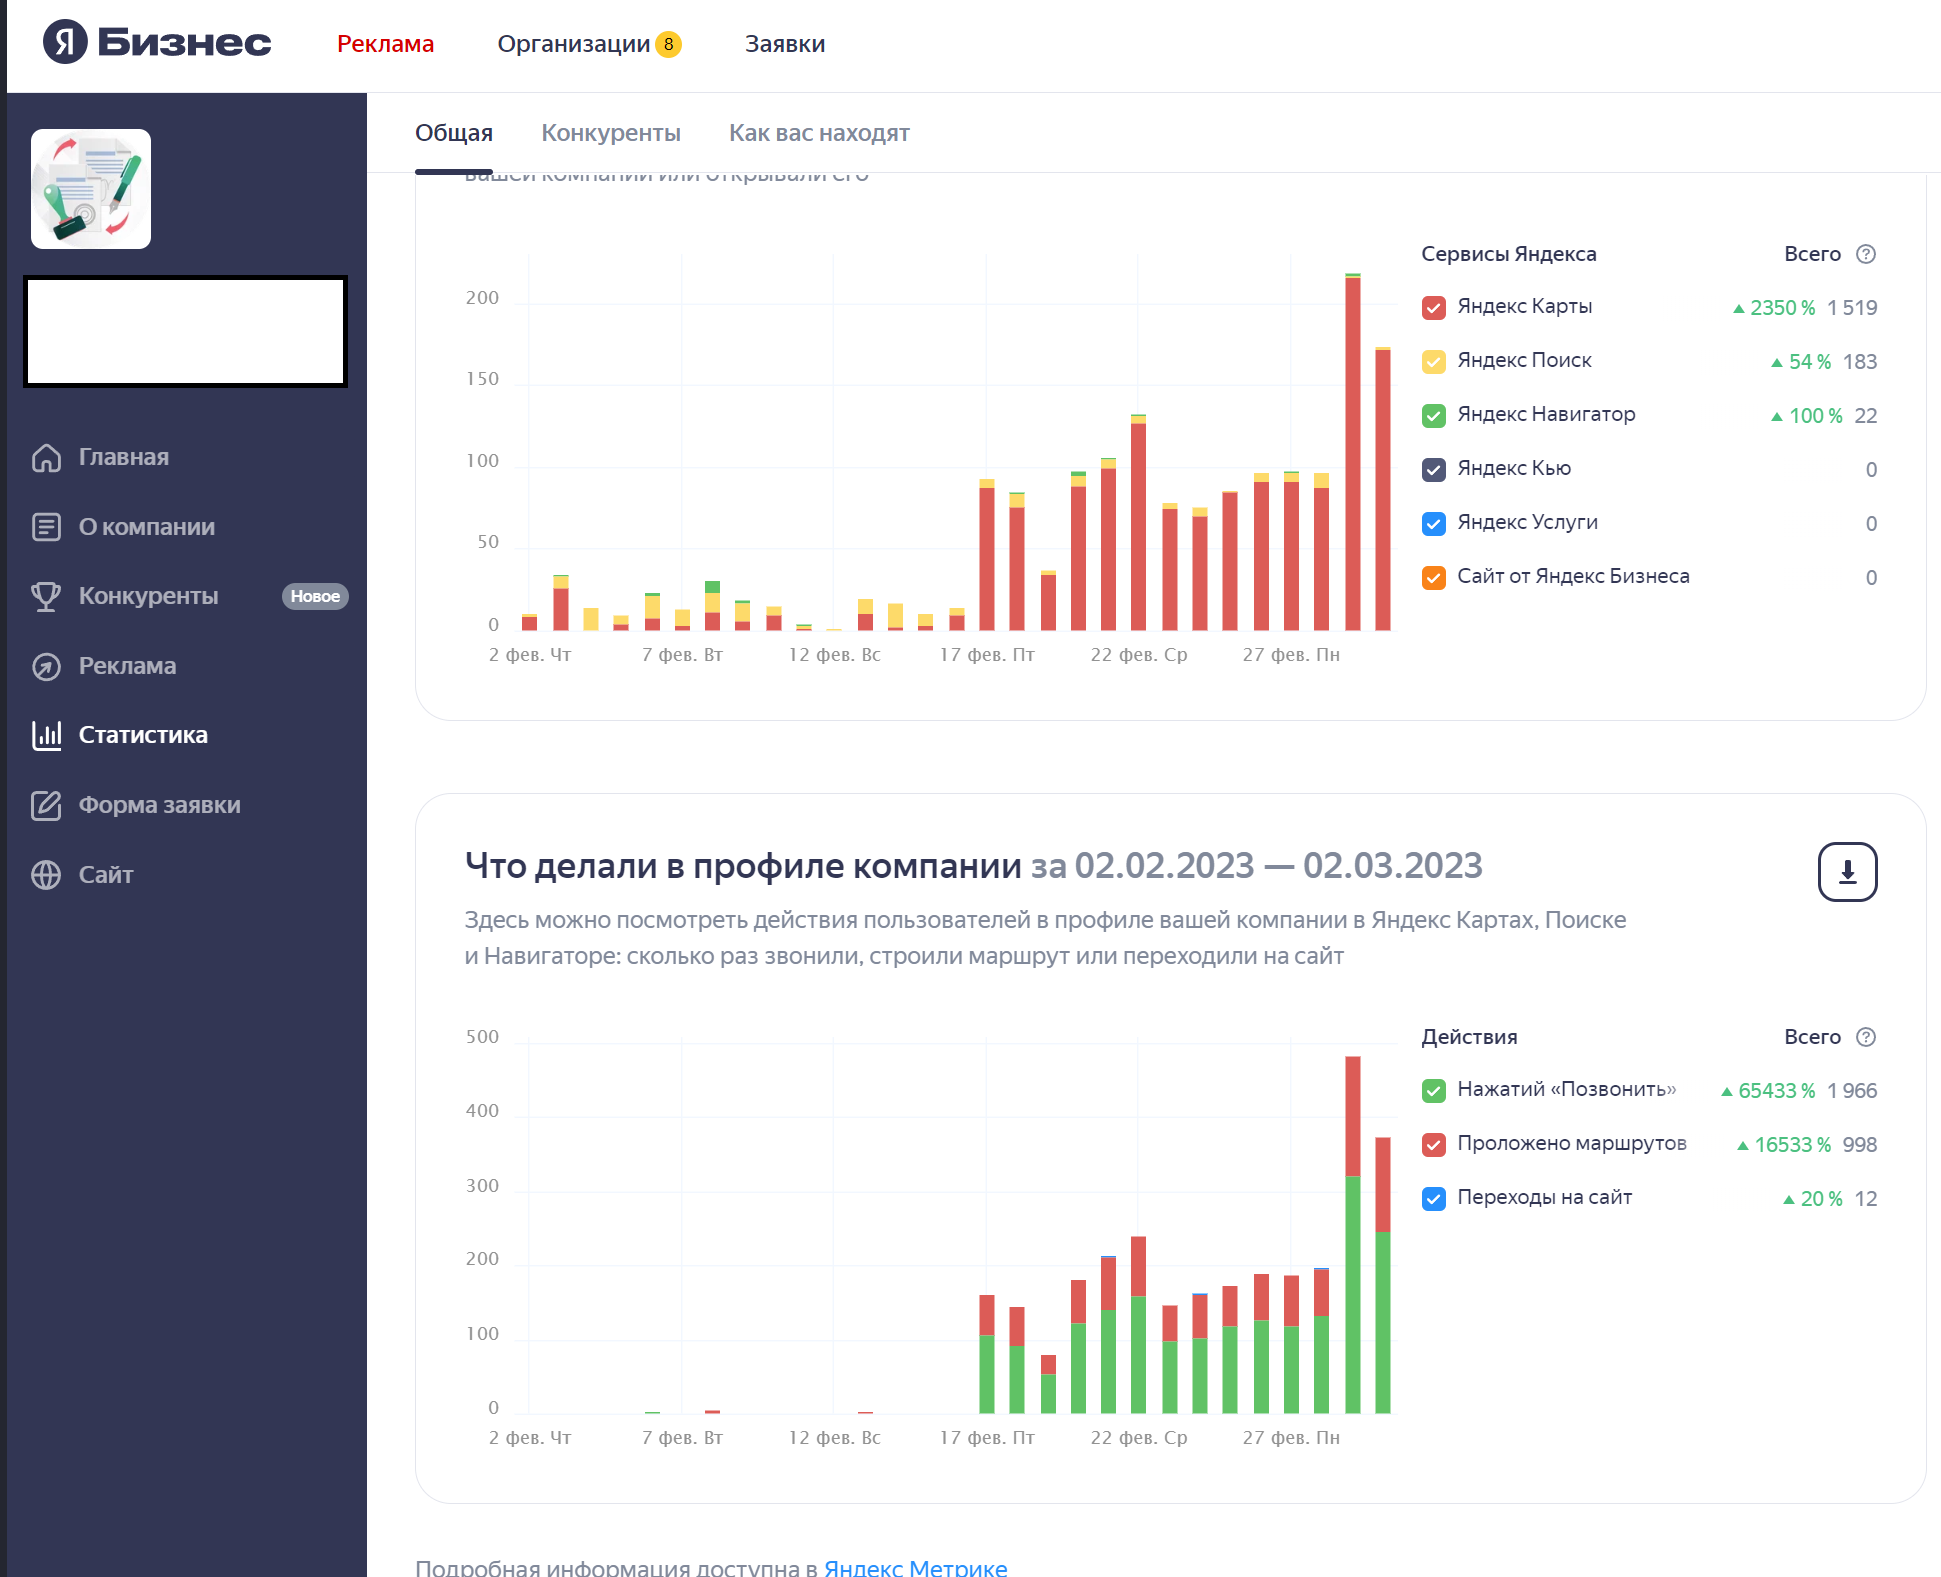This screenshot has width=1941, height=1577.
Task: Uncheck Нажатий «Позвонить» checkbox
Action: (x=1433, y=1091)
